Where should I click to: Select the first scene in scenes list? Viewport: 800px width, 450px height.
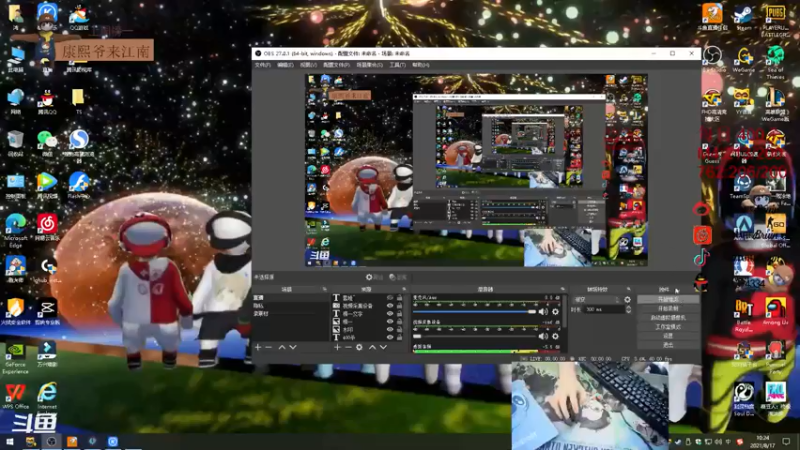click(291, 297)
